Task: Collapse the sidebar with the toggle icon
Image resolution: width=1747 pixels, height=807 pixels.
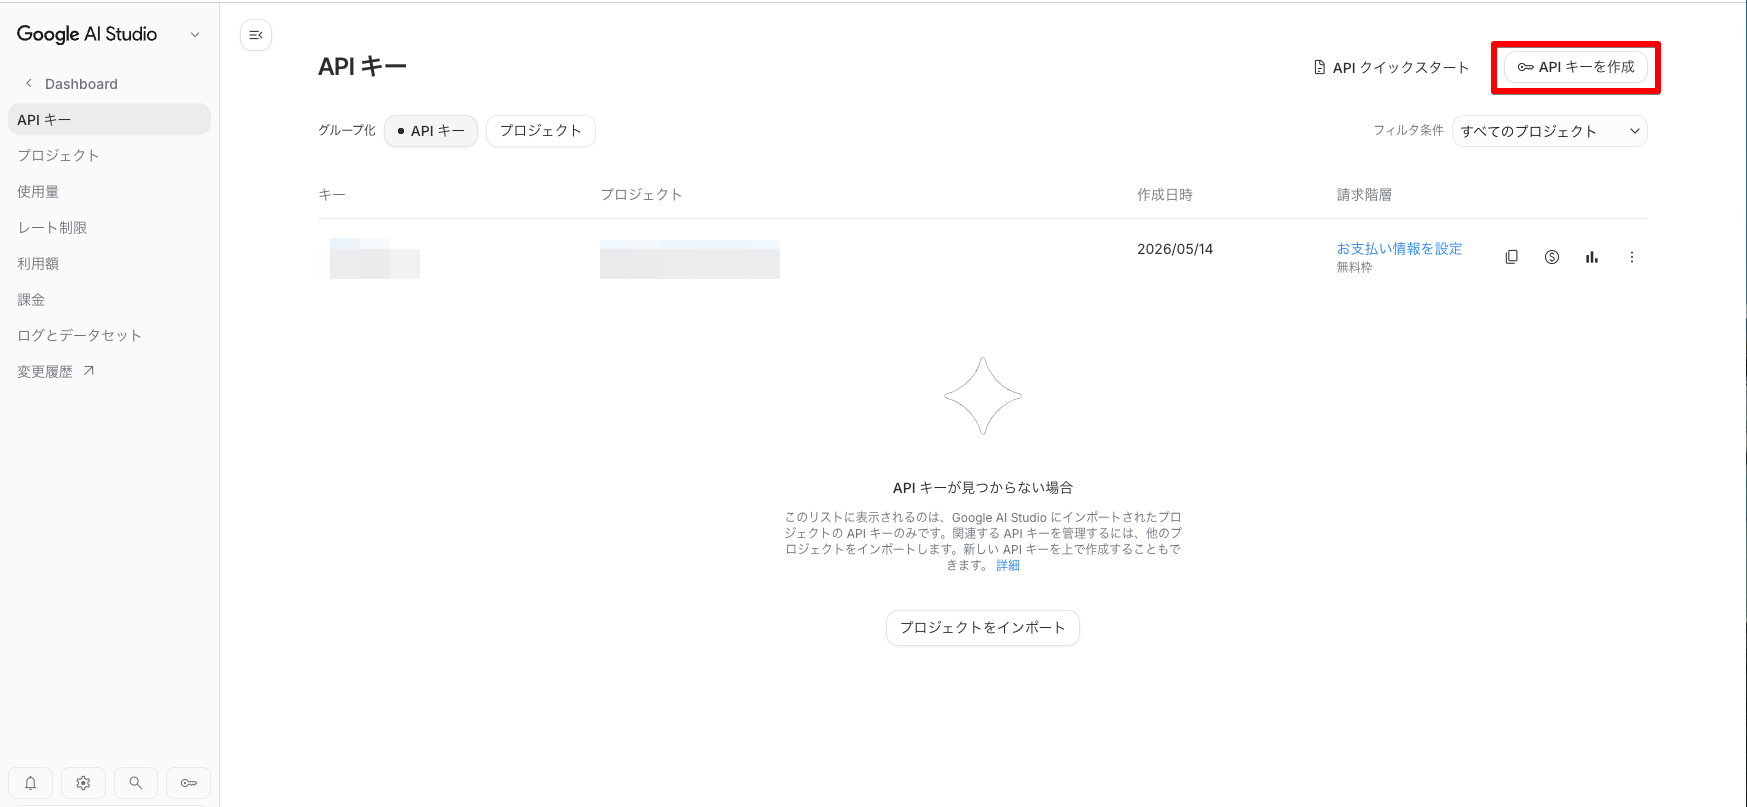Action: [256, 35]
